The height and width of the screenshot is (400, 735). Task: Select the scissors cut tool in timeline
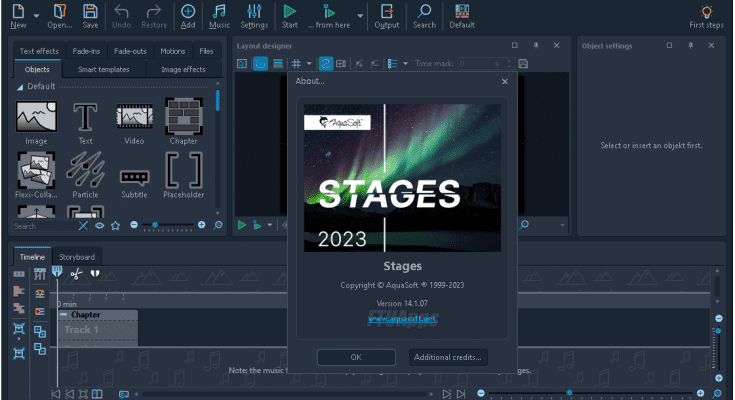tap(76, 273)
